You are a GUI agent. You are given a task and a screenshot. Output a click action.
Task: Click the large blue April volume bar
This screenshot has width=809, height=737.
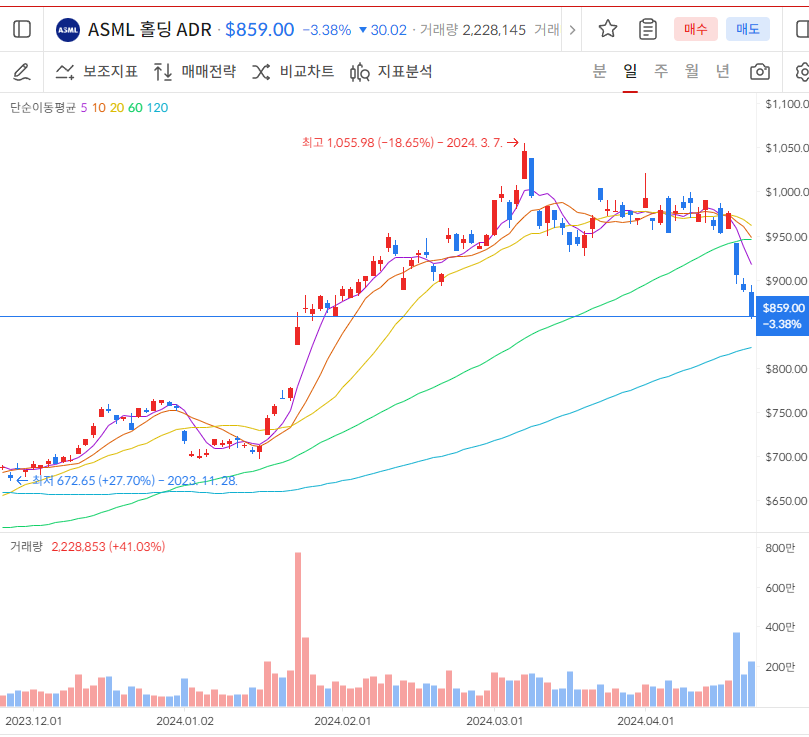[736, 669]
